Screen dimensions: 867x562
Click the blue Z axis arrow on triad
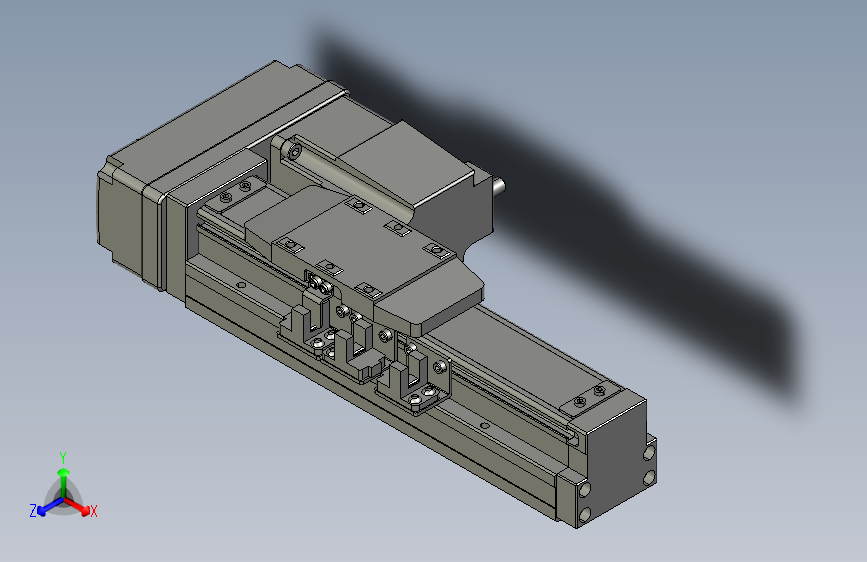49,507
